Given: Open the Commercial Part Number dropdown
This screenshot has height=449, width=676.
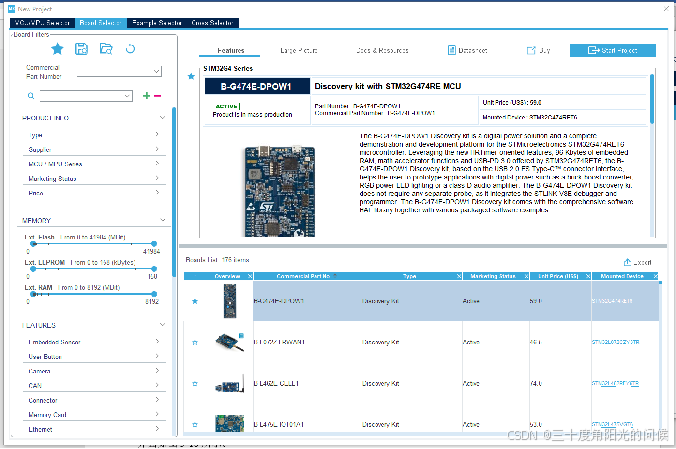Looking at the screenshot, I should [x=157, y=71].
